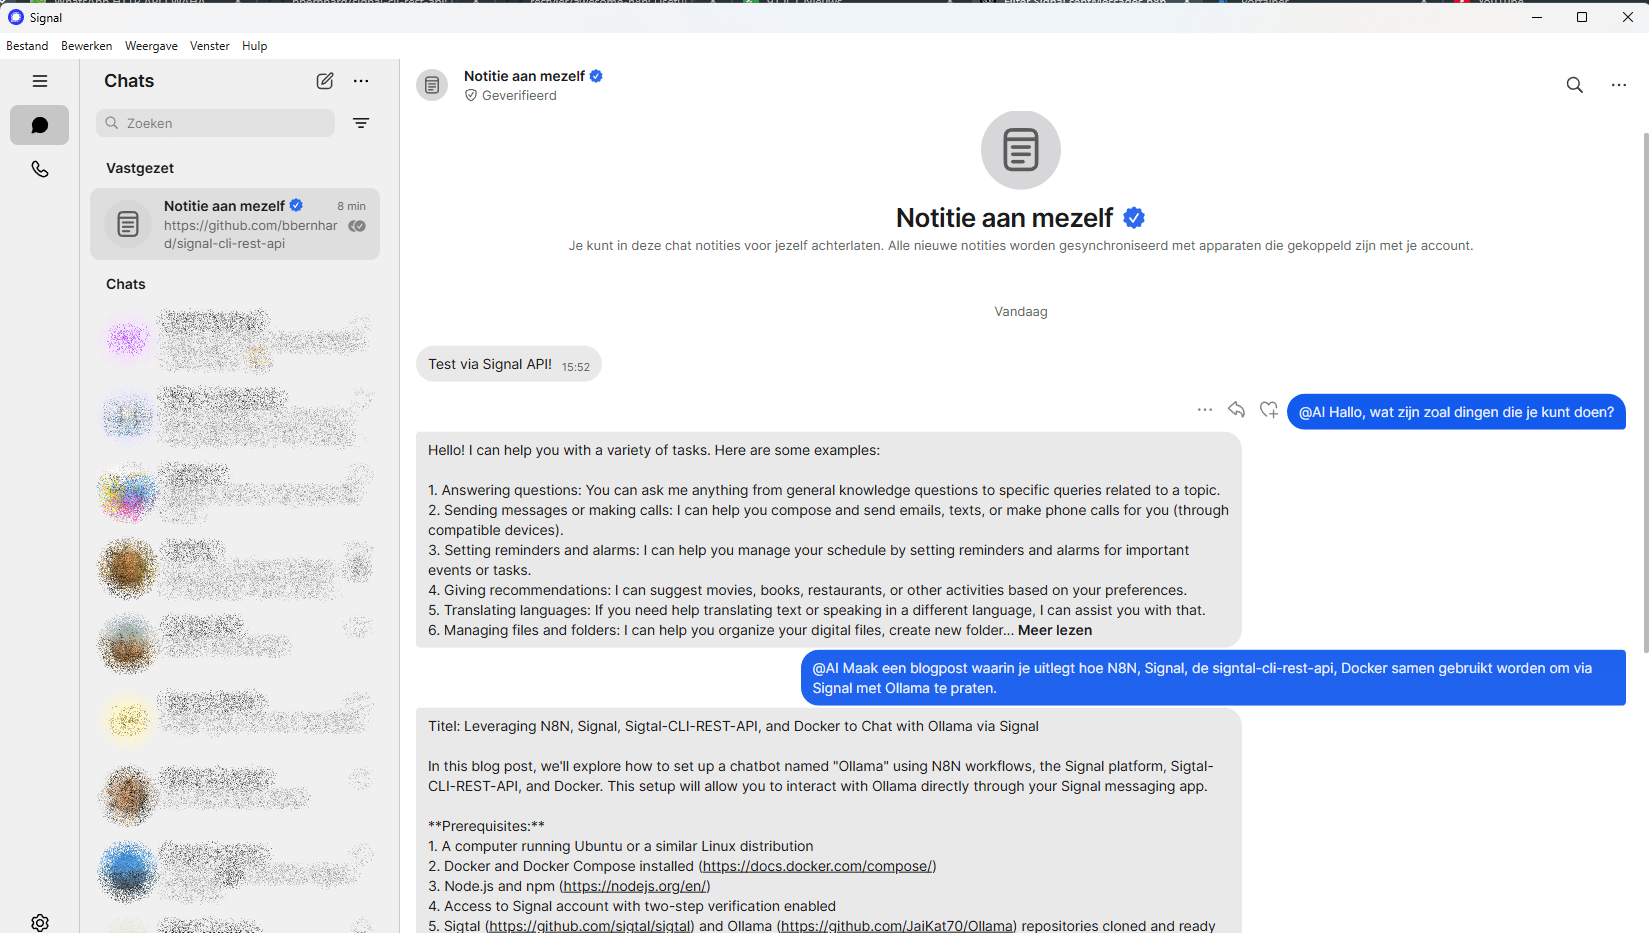Search within conversation magnifier icon
1649x933 pixels.
1574,85
